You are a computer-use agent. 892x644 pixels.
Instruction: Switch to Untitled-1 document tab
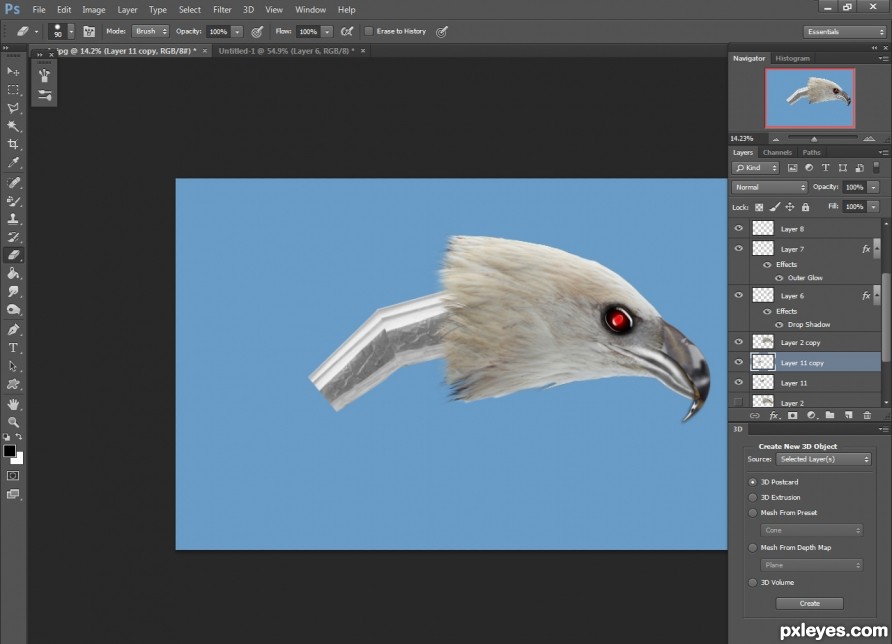click(x=286, y=51)
